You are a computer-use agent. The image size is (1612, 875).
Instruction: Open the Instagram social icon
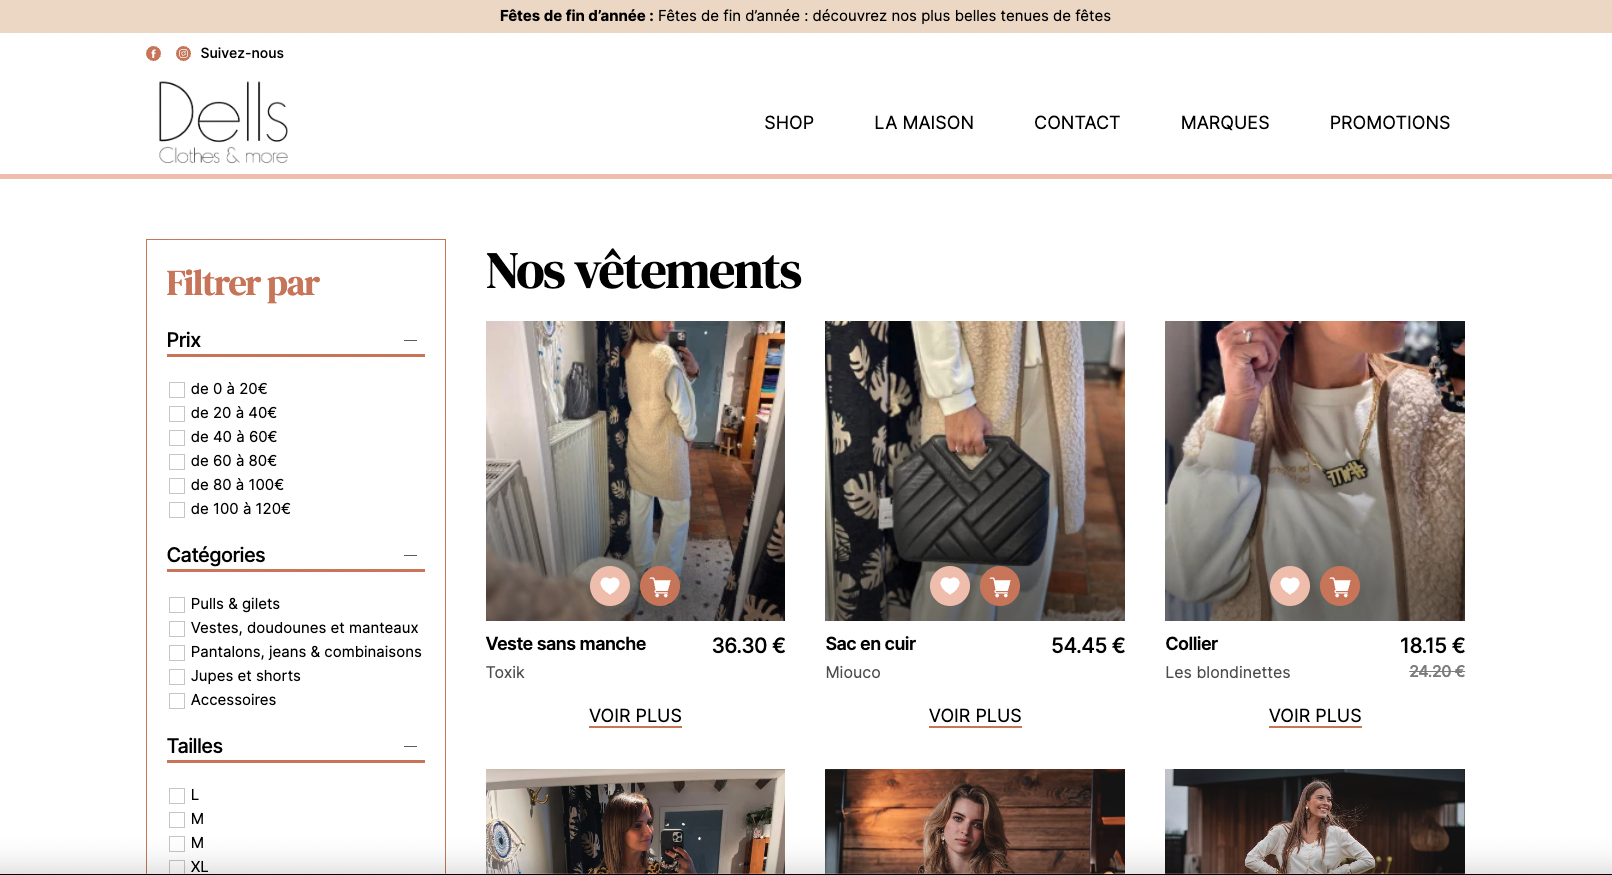click(x=183, y=54)
